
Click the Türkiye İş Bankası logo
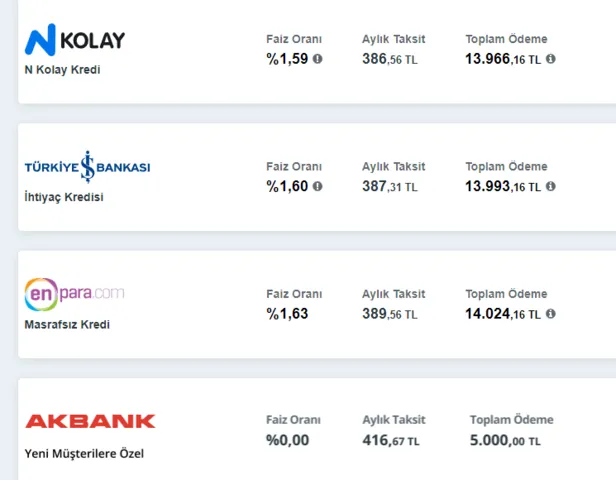[x=88, y=167]
